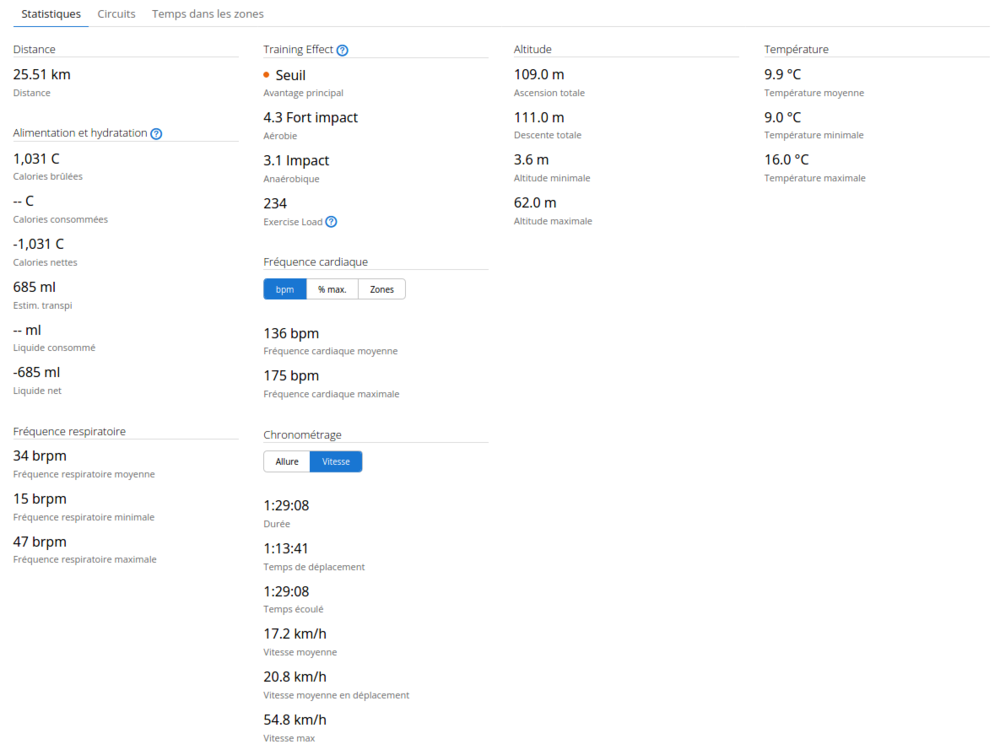Select the 25.51 km distance value
This screenshot has height=755, width=1000.
click(42, 74)
